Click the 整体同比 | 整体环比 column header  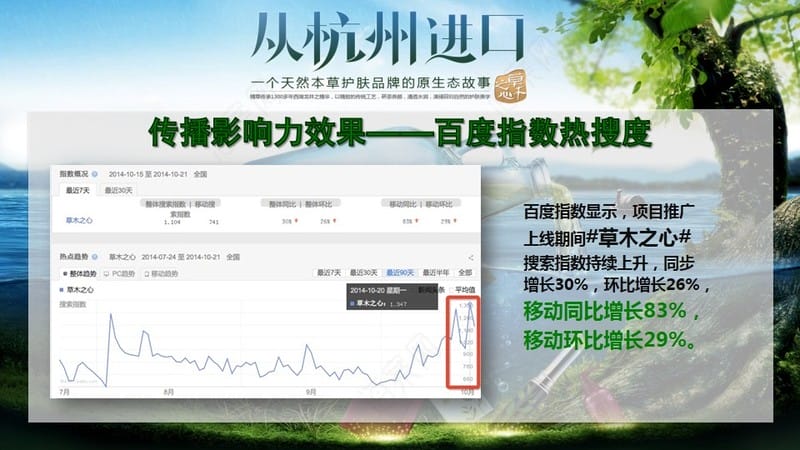(x=300, y=204)
